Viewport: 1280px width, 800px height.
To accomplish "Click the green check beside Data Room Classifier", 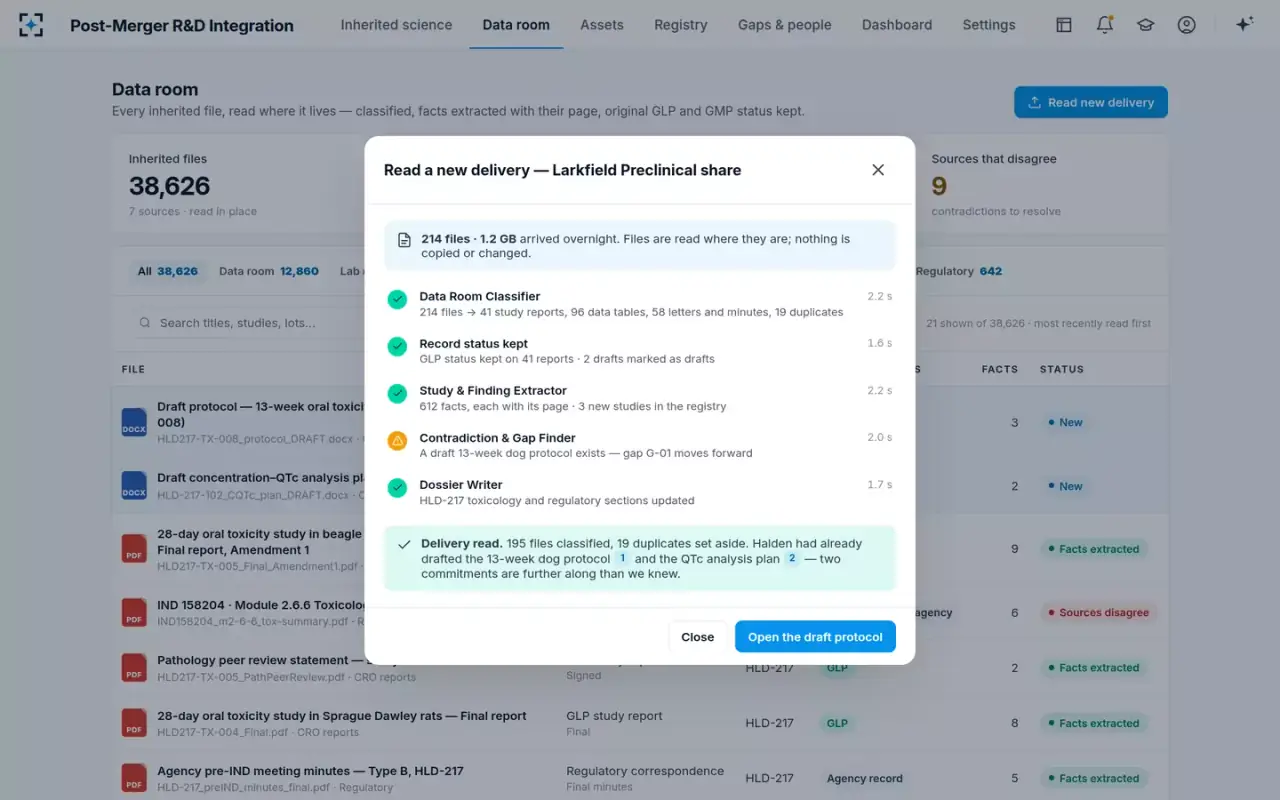I will tap(397, 299).
